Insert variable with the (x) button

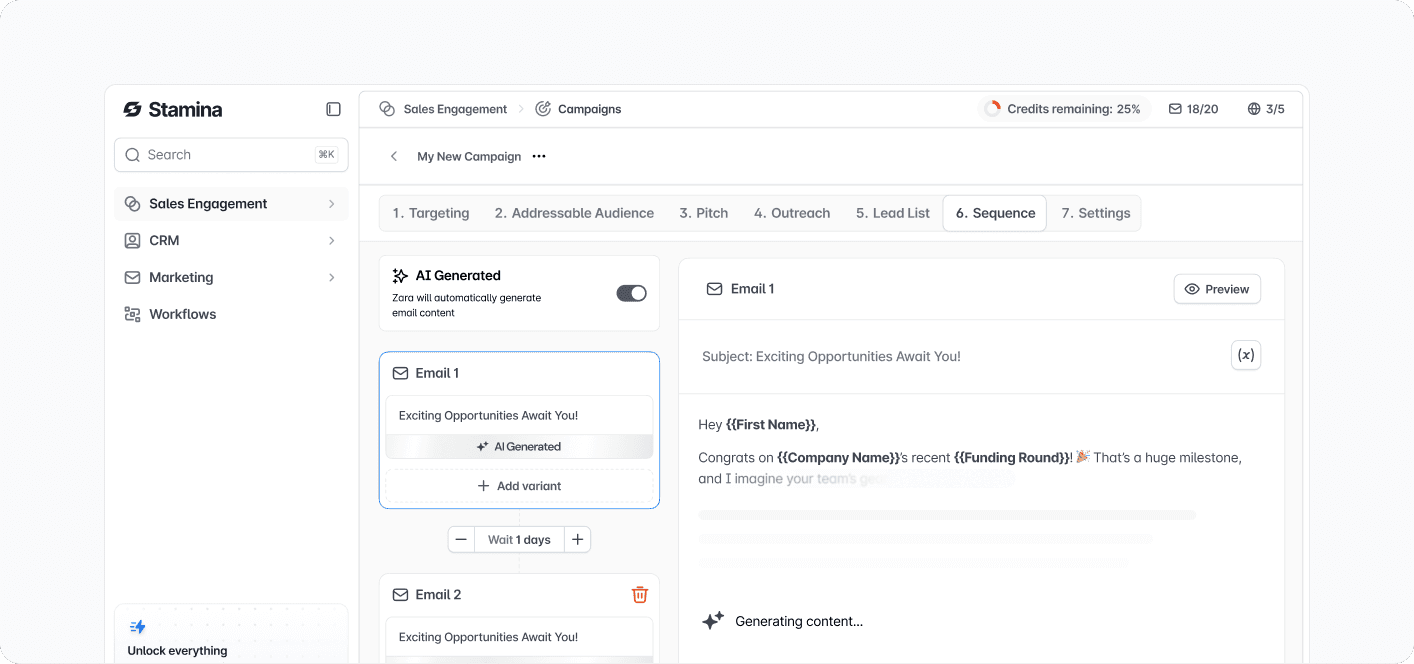[1246, 355]
